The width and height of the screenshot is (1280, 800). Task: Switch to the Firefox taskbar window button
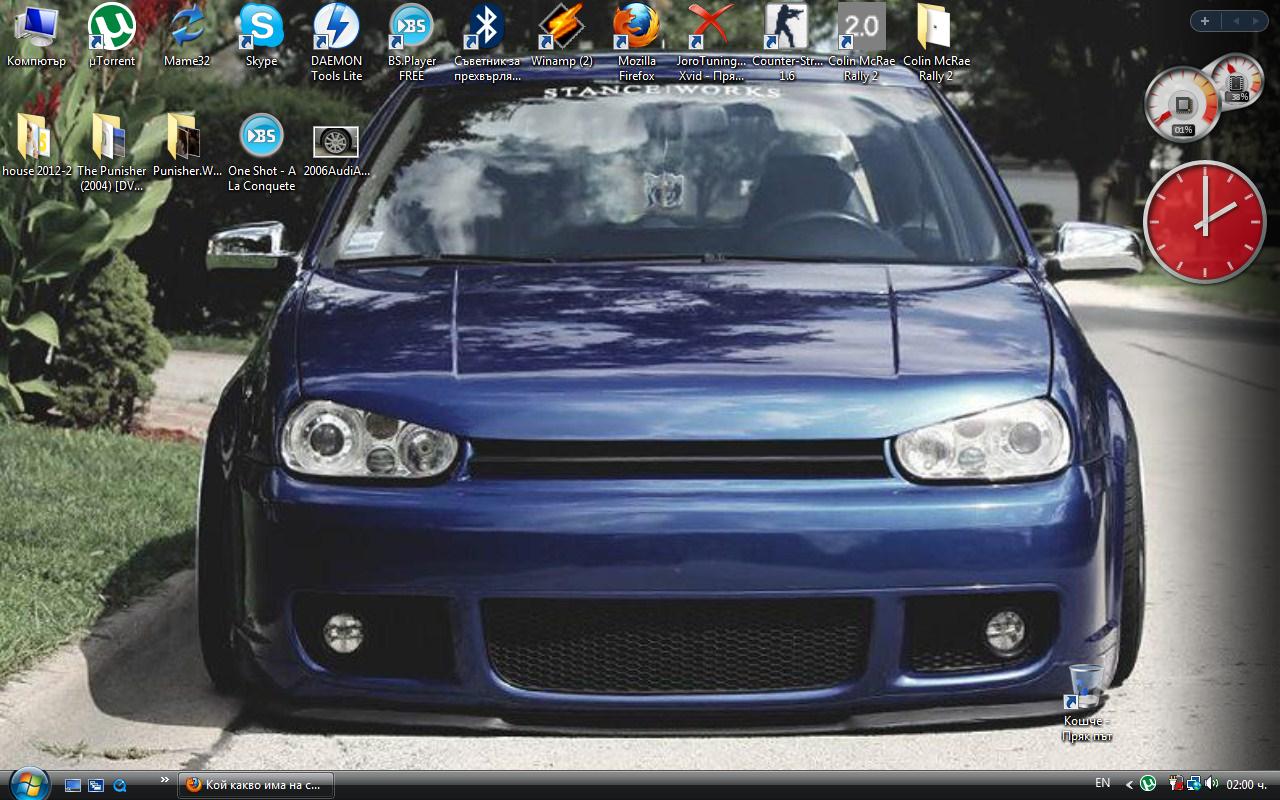click(256, 785)
